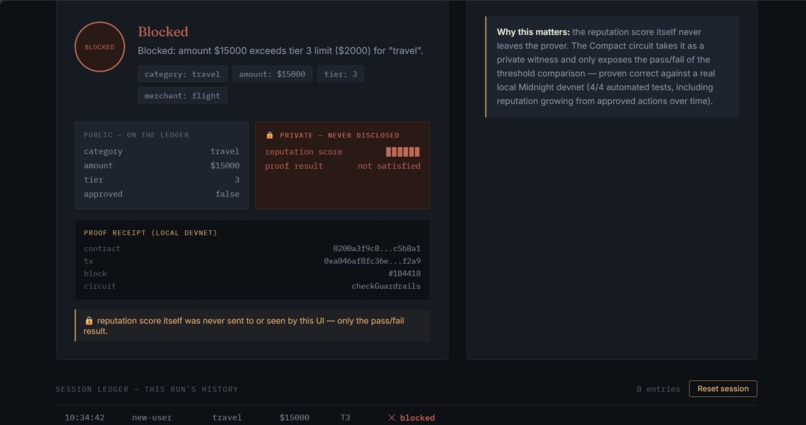806x425 pixels.
Task: Click the lock icon beside PRIVATE — NEVER DISCLOSED
Action: tap(269, 135)
